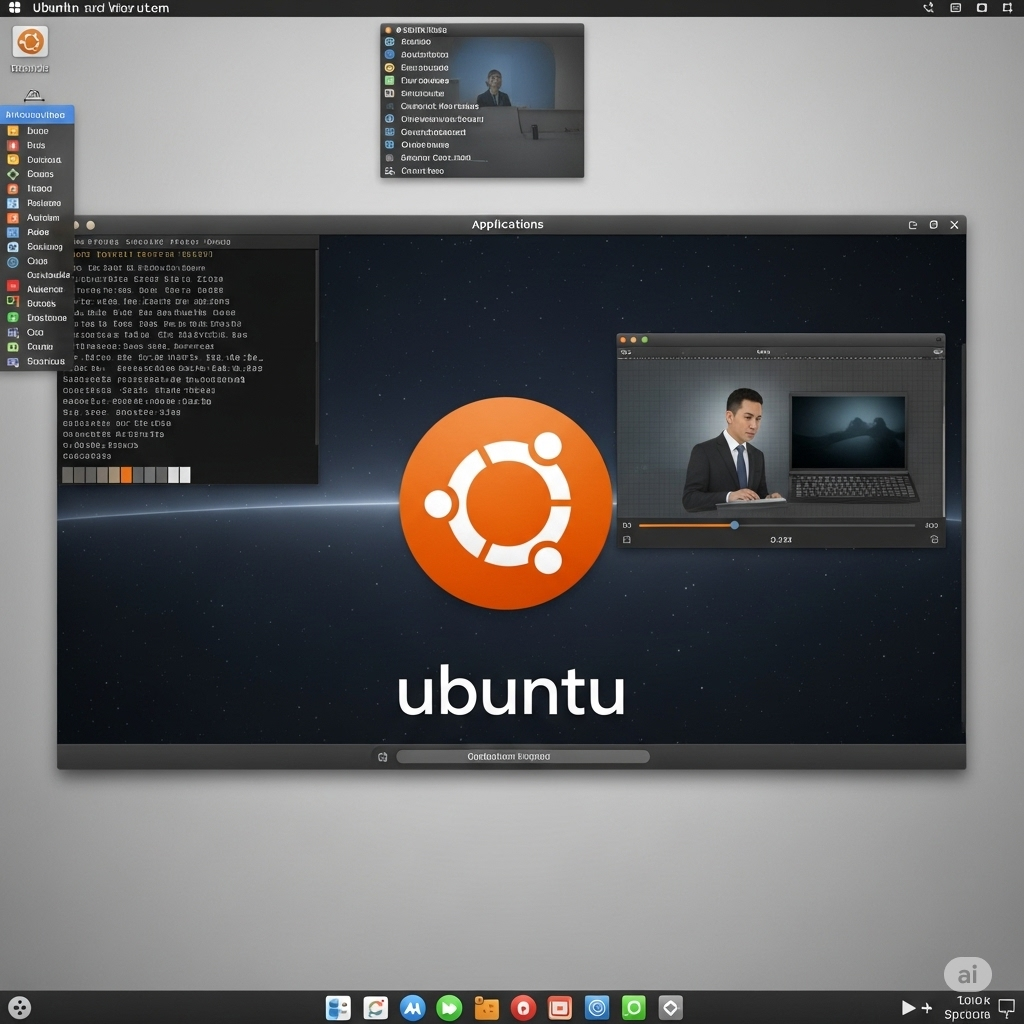Launch the blue target-ring icon in the dock

(x=597, y=1008)
